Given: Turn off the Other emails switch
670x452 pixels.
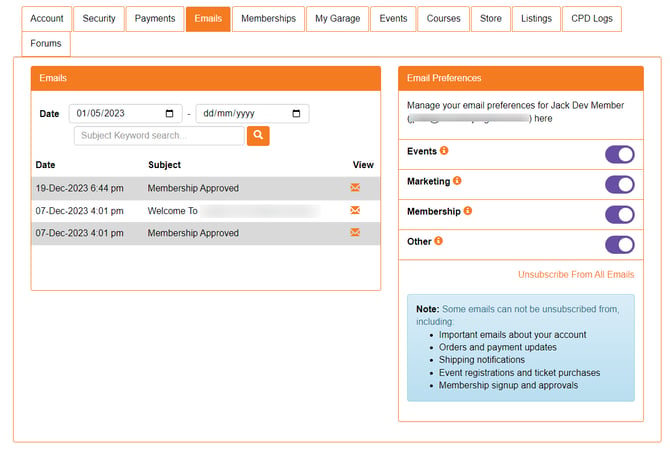Looking at the screenshot, I should click(620, 245).
